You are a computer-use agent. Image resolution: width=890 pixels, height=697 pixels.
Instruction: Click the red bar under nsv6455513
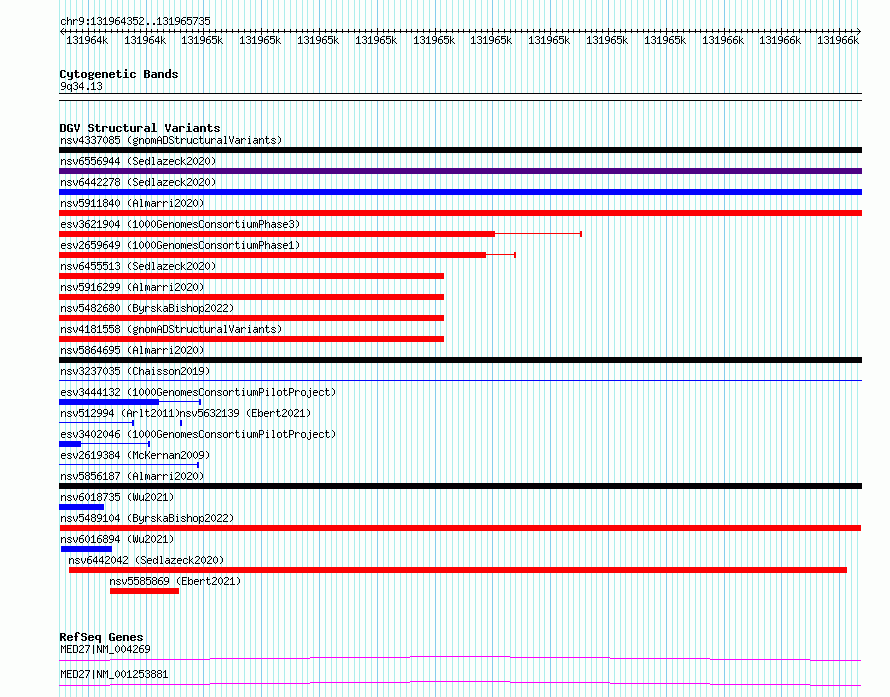(251, 276)
